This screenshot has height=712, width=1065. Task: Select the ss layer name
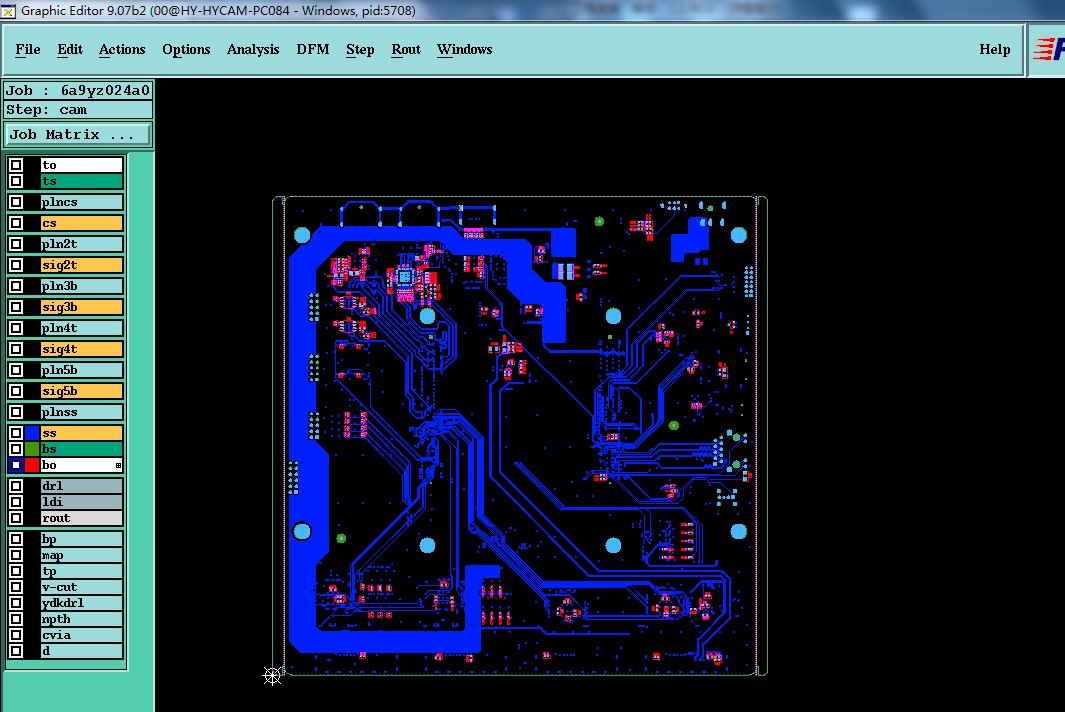[x=82, y=433]
